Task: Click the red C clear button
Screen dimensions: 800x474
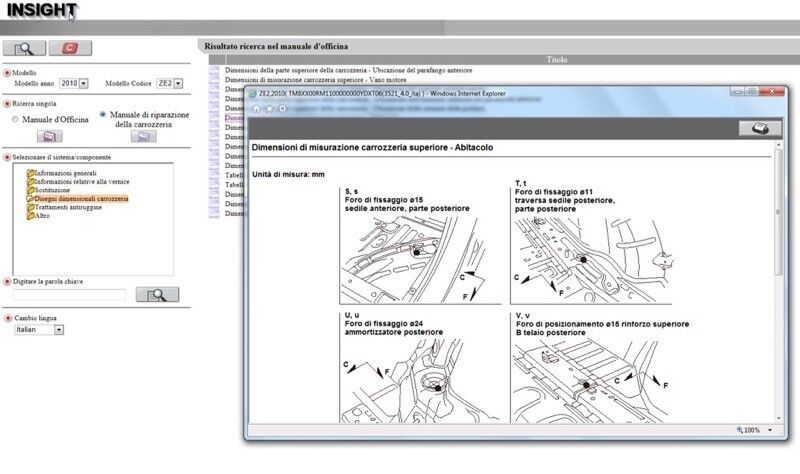Action: pos(70,48)
